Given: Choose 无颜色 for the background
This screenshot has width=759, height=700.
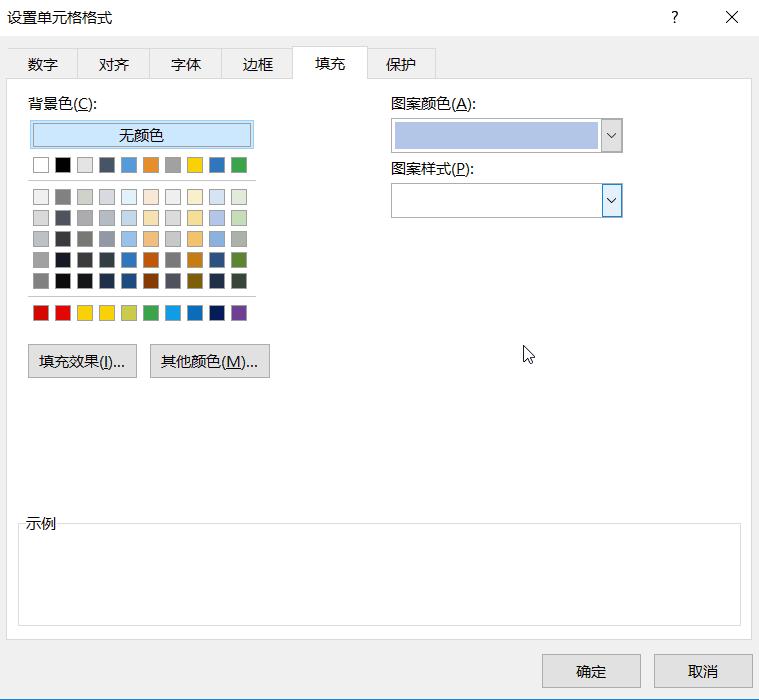Looking at the screenshot, I should (141, 135).
